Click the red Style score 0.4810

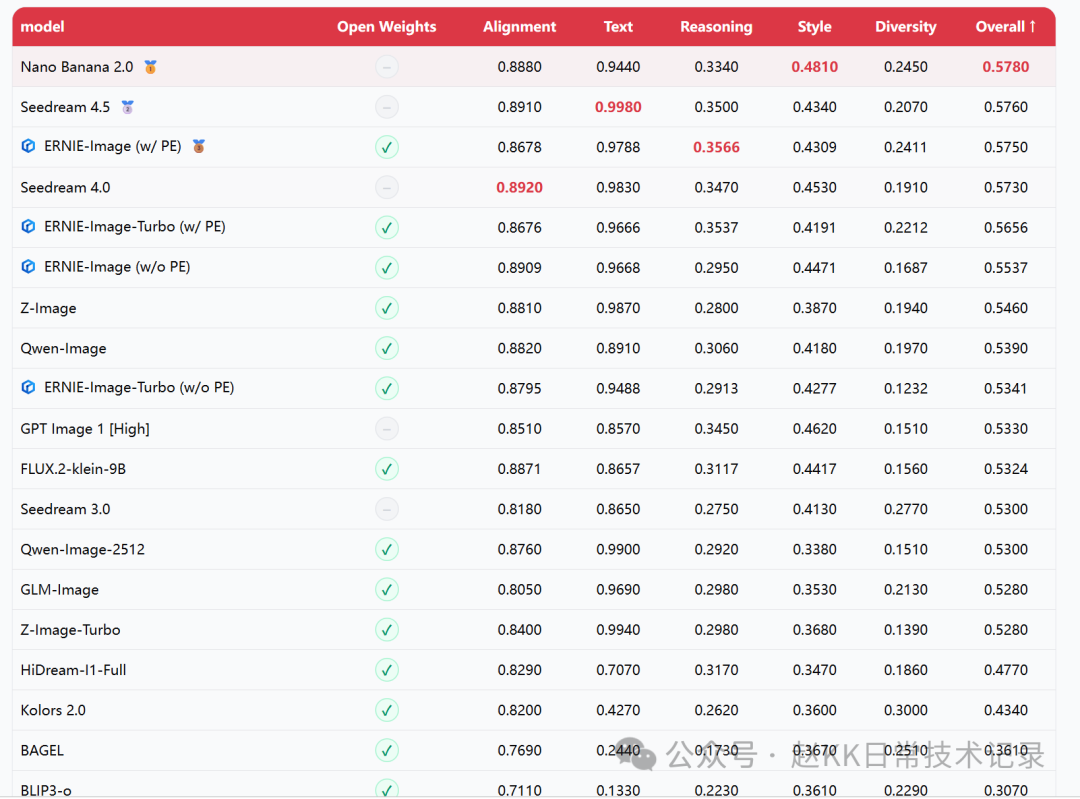tap(814, 67)
